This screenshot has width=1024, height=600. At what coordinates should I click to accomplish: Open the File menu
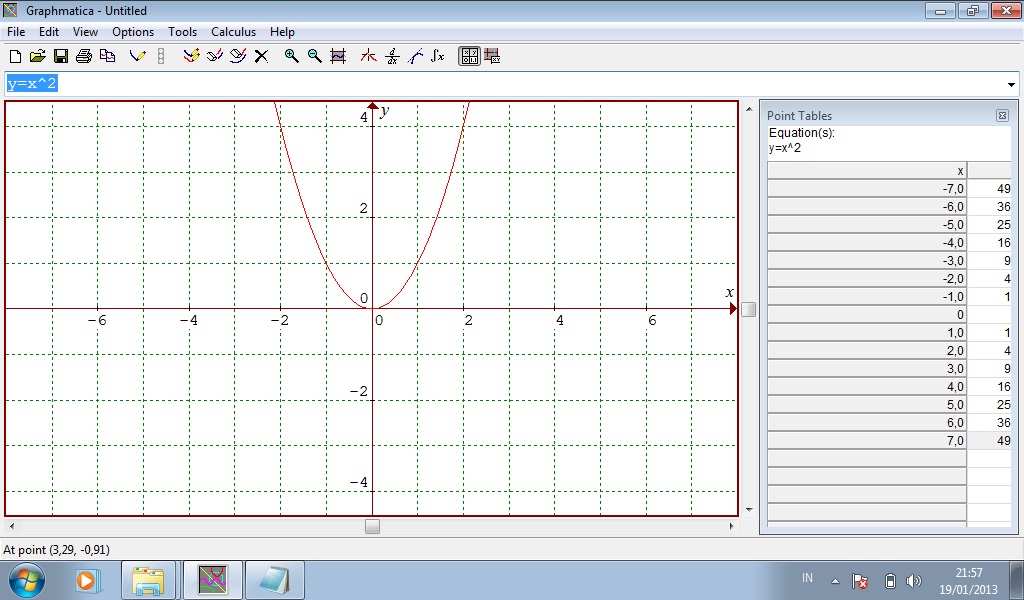tap(16, 31)
